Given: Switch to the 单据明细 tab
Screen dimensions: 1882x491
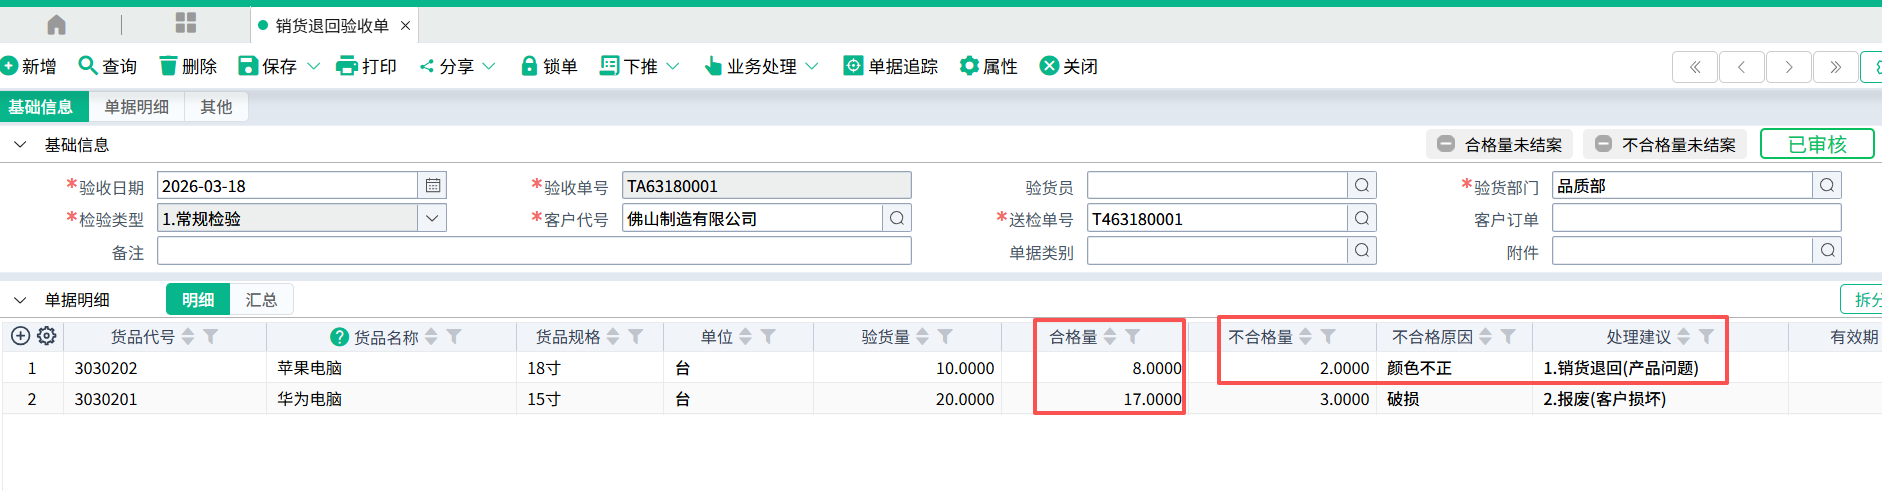Looking at the screenshot, I should [137, 107].
